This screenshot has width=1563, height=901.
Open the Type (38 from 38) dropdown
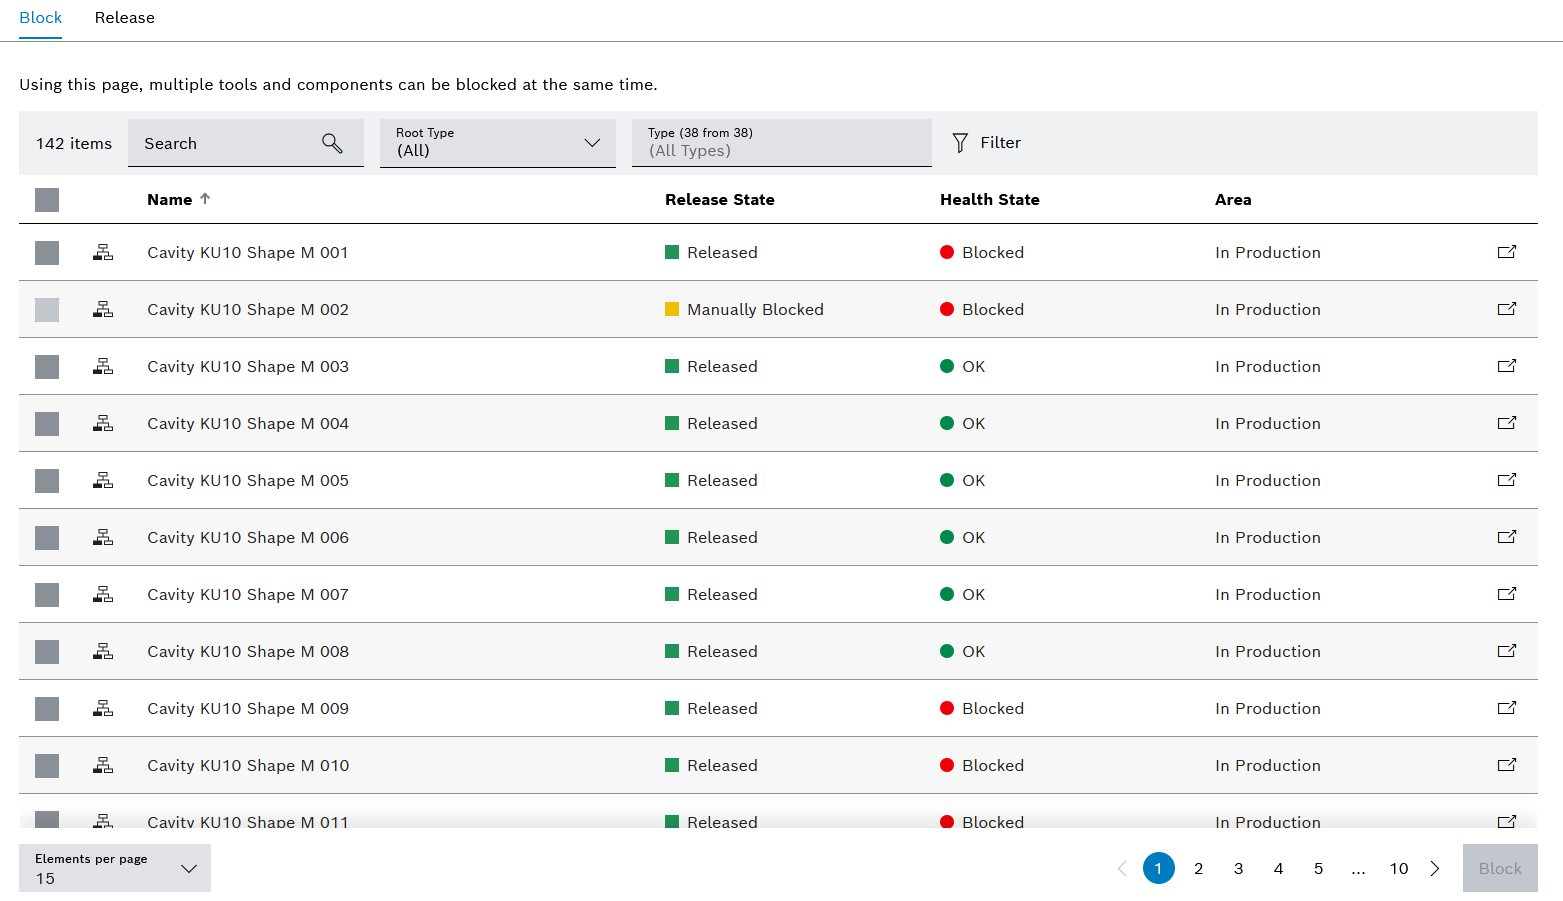click(781, 143)
